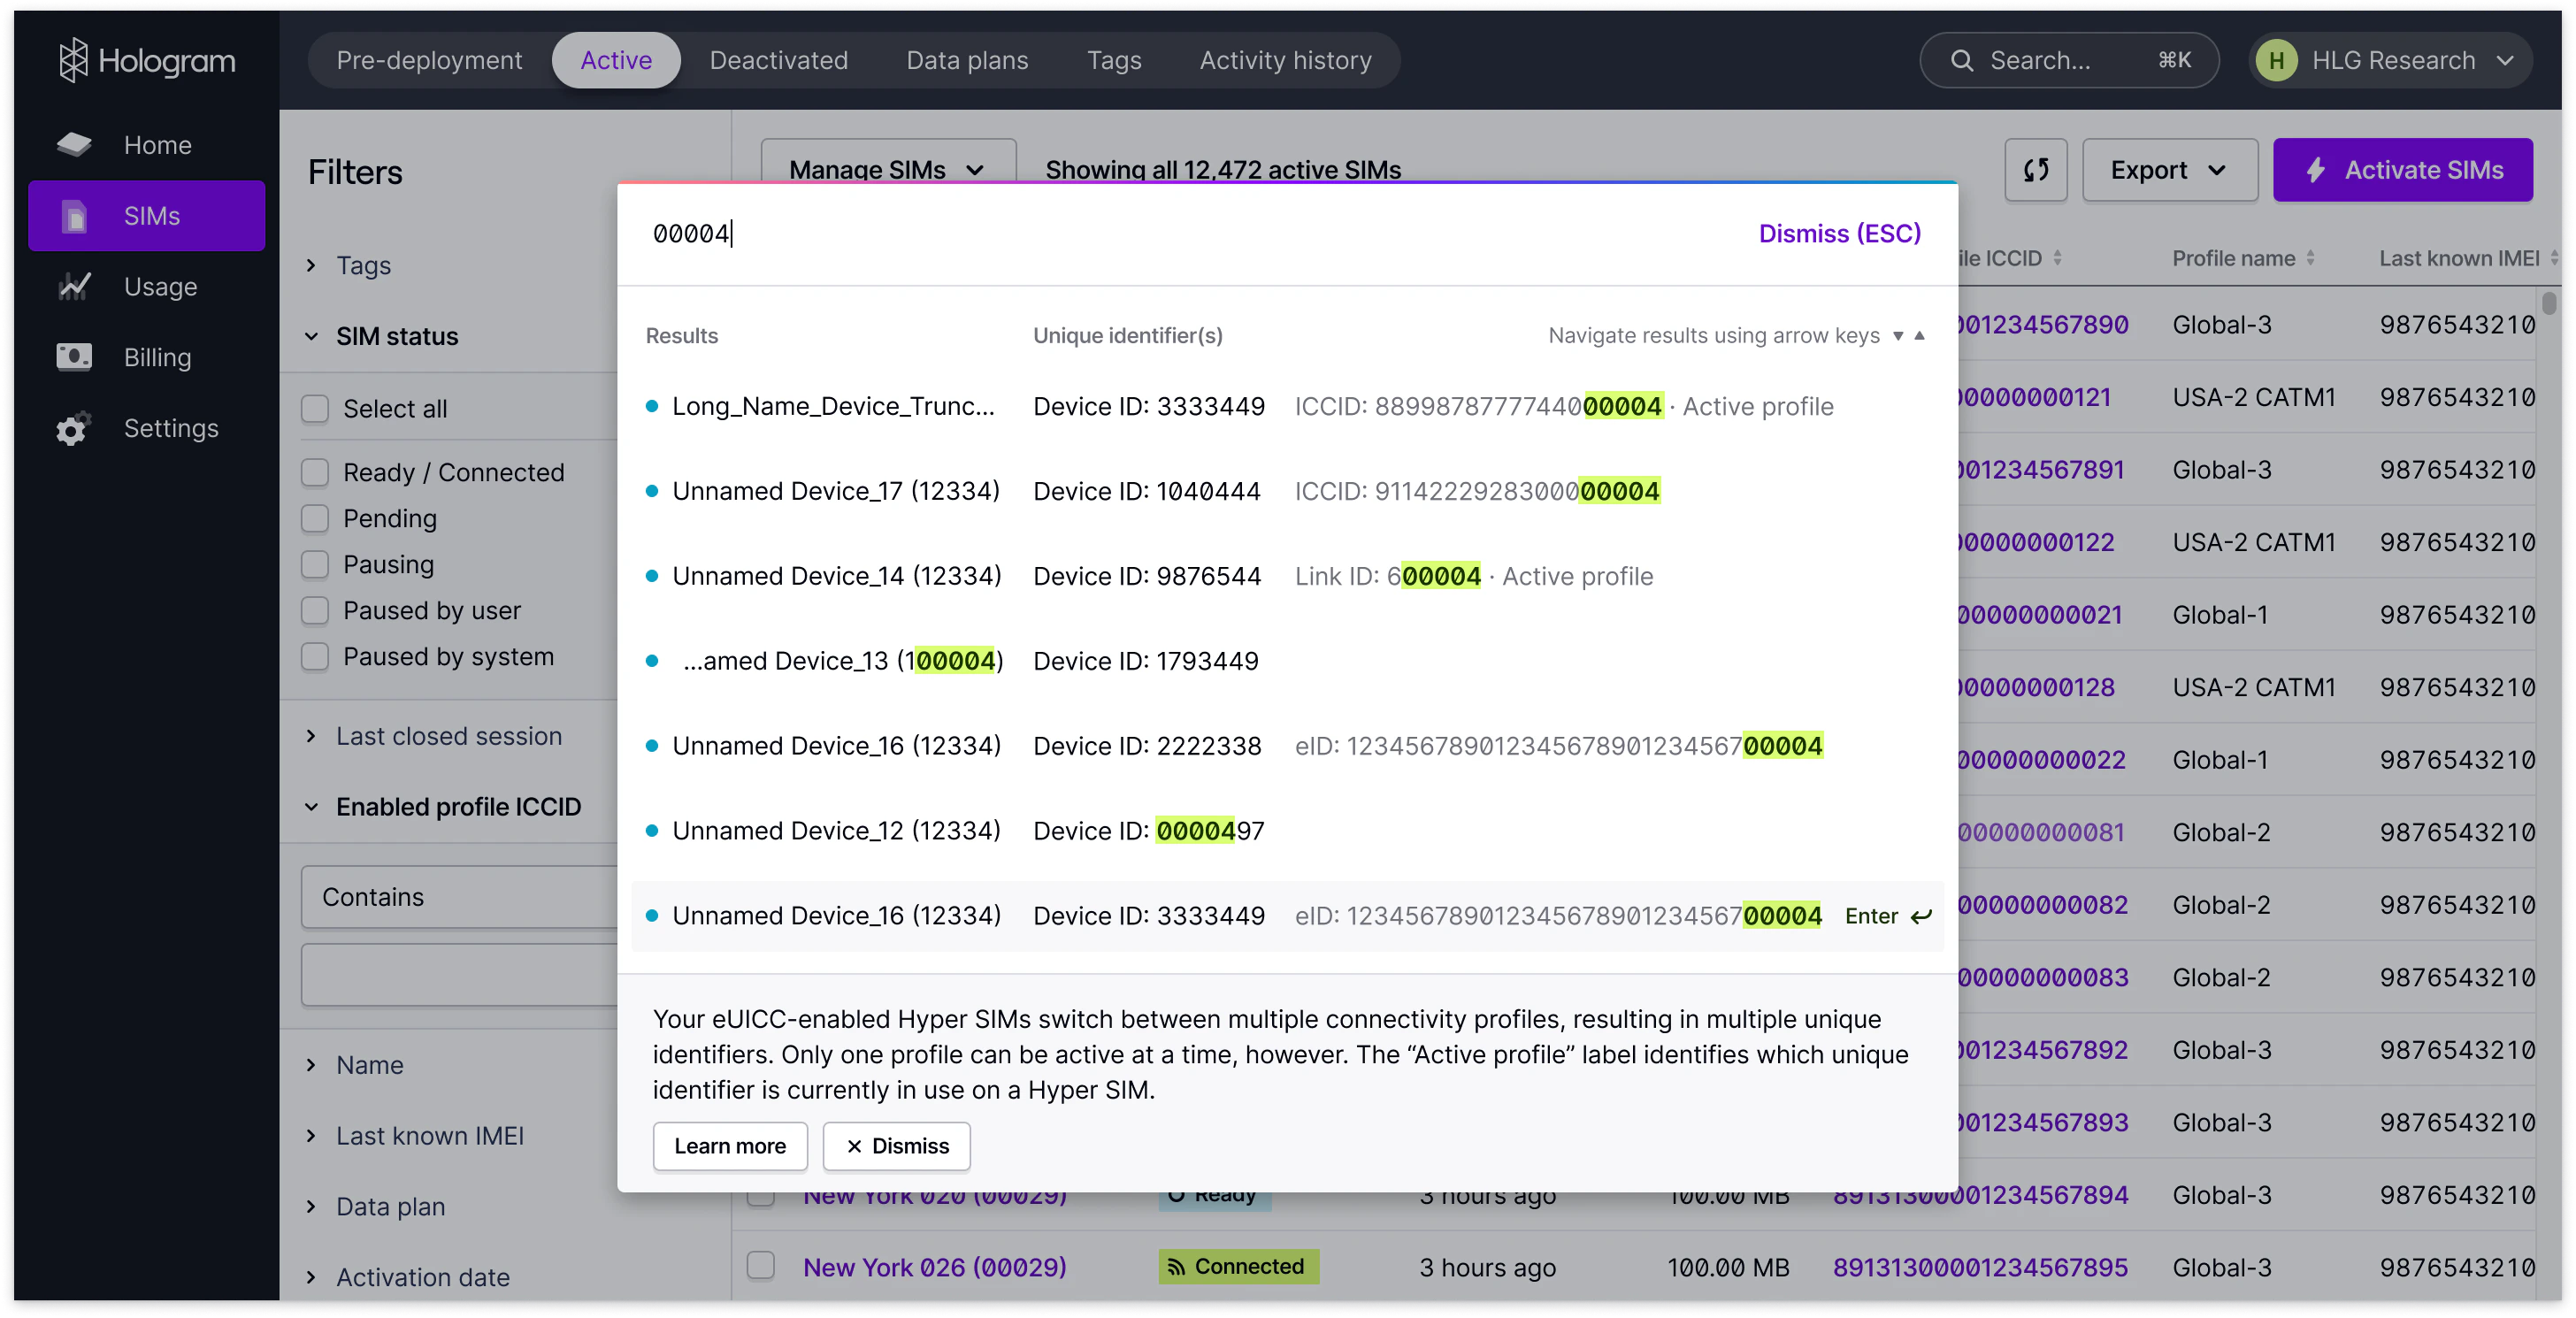The image size is (2576, 1318).
Task: Toggle the Pending status checkbox
Action: pyautogui.click(x=315, y=518)
